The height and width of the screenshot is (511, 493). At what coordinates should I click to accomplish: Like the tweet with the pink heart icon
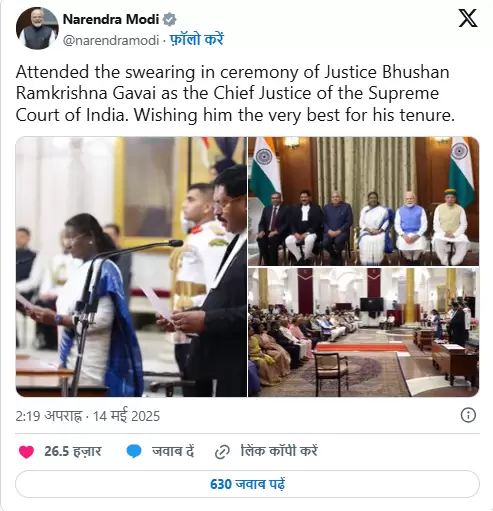point(26,452)
